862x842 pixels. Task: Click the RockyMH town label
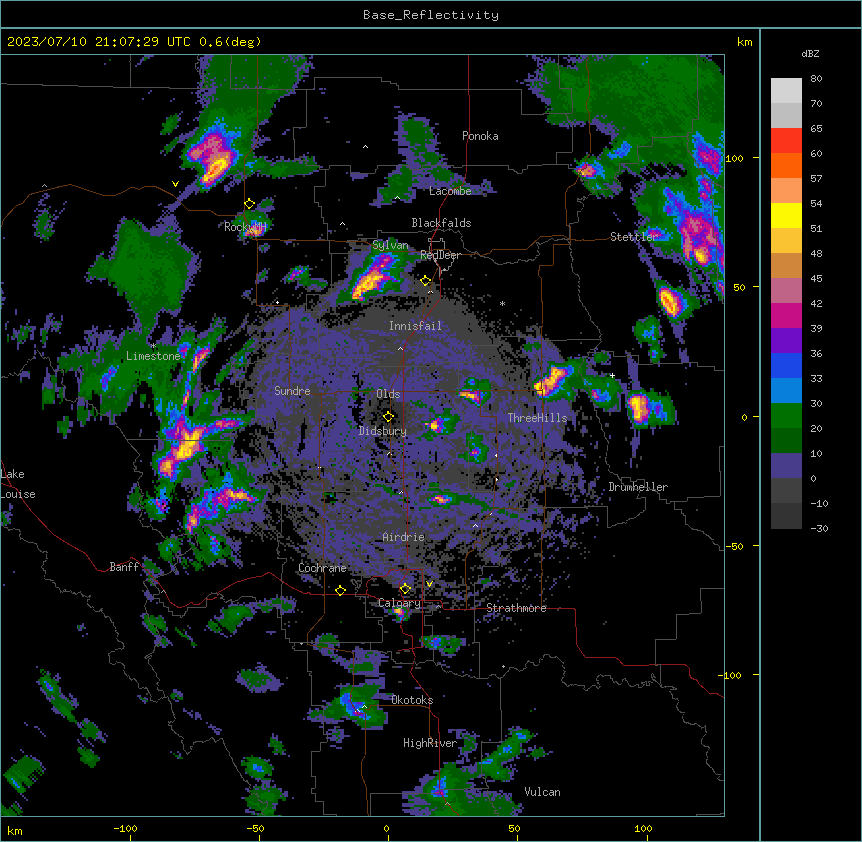click(245, 227)
